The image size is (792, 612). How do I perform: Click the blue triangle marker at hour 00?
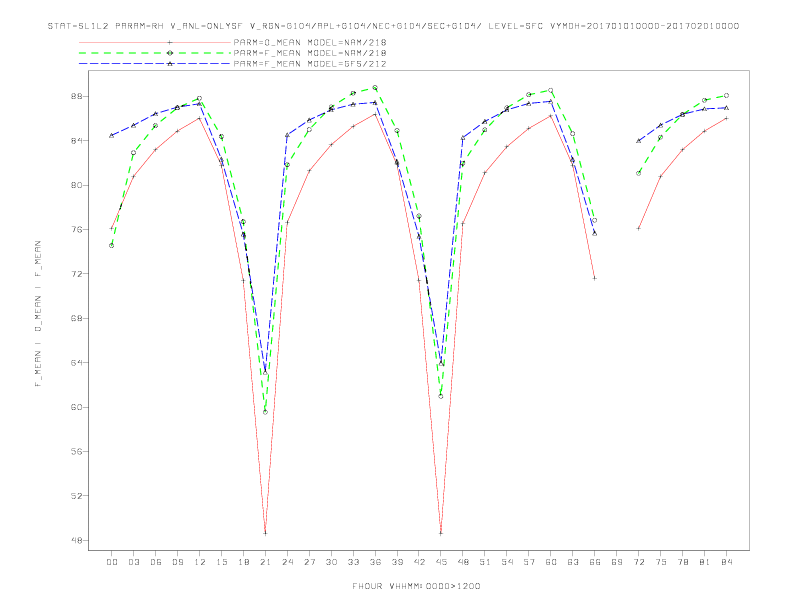112,135
